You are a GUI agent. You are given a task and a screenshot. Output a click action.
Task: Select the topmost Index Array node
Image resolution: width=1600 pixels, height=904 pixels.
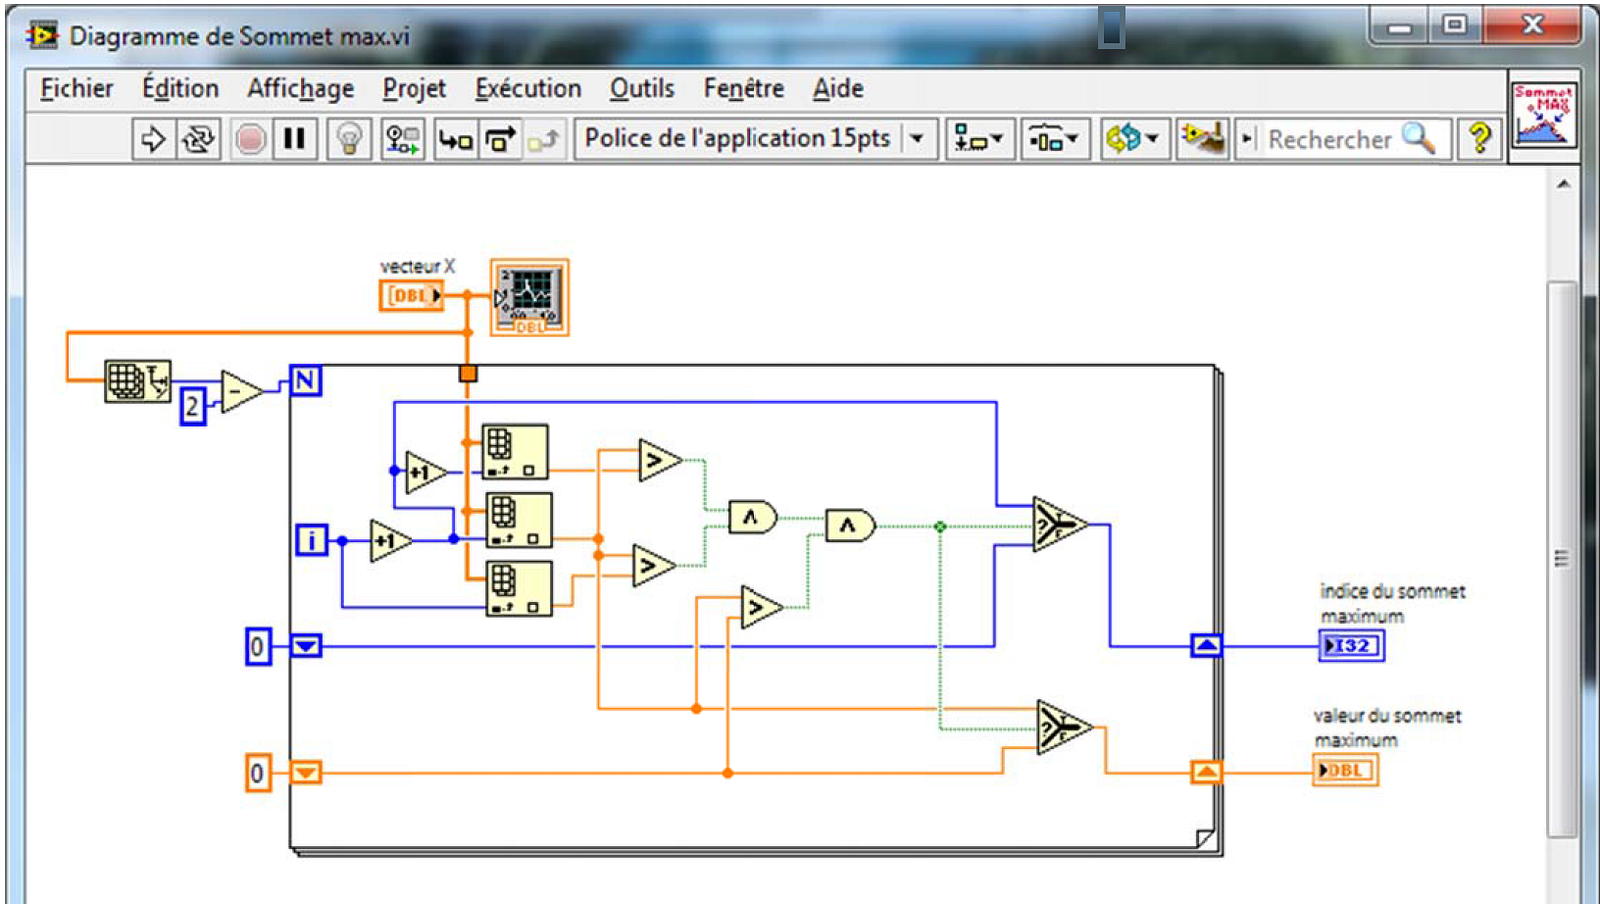tap(516, 452)
